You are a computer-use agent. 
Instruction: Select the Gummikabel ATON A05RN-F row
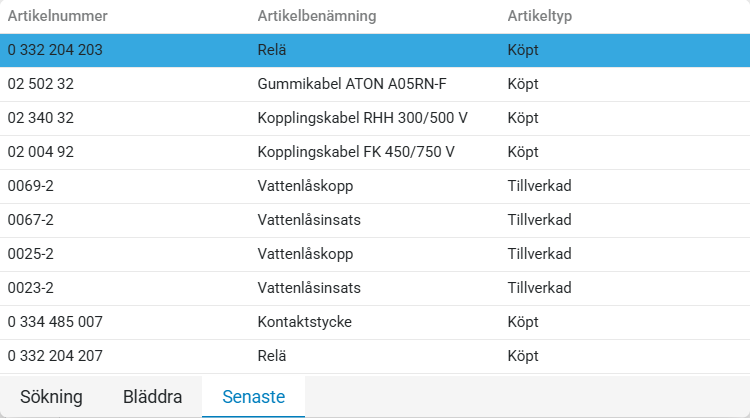pos(375,84)
